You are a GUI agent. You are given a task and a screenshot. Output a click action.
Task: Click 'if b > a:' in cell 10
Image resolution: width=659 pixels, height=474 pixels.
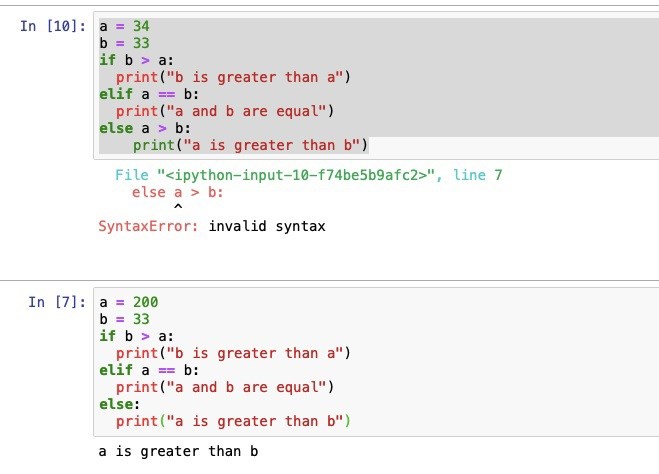137,60
